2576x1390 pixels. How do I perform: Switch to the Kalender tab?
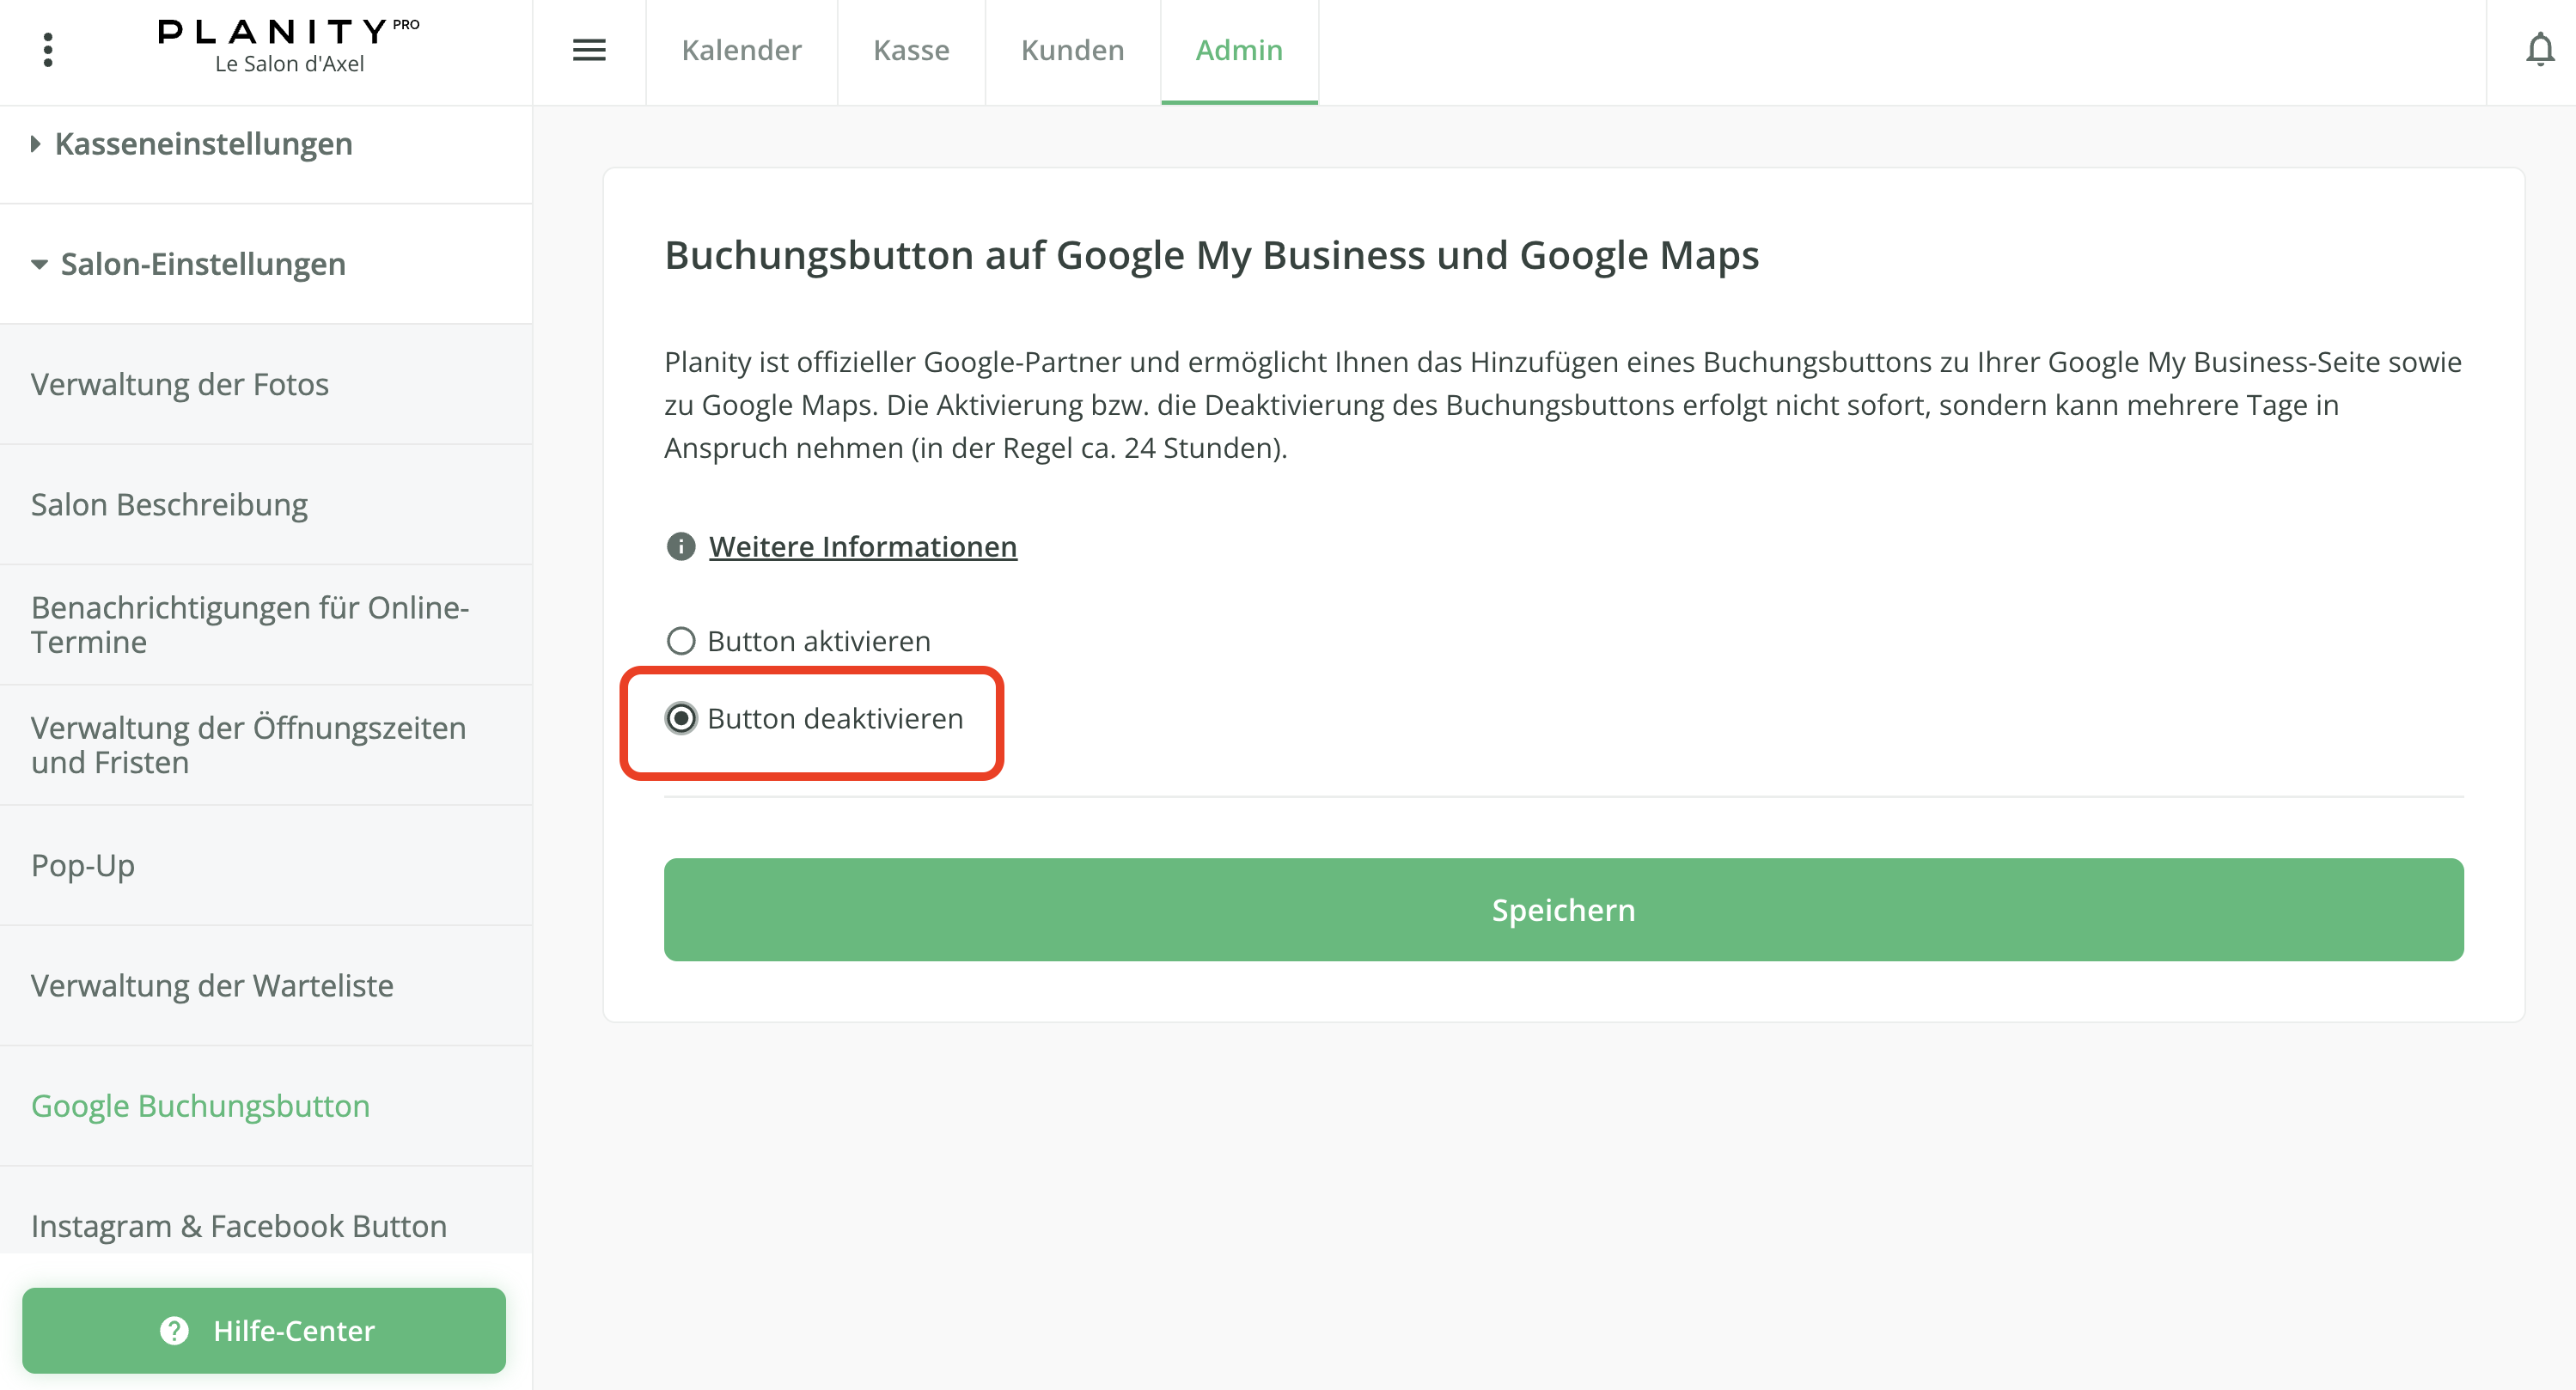pos(741,50)
